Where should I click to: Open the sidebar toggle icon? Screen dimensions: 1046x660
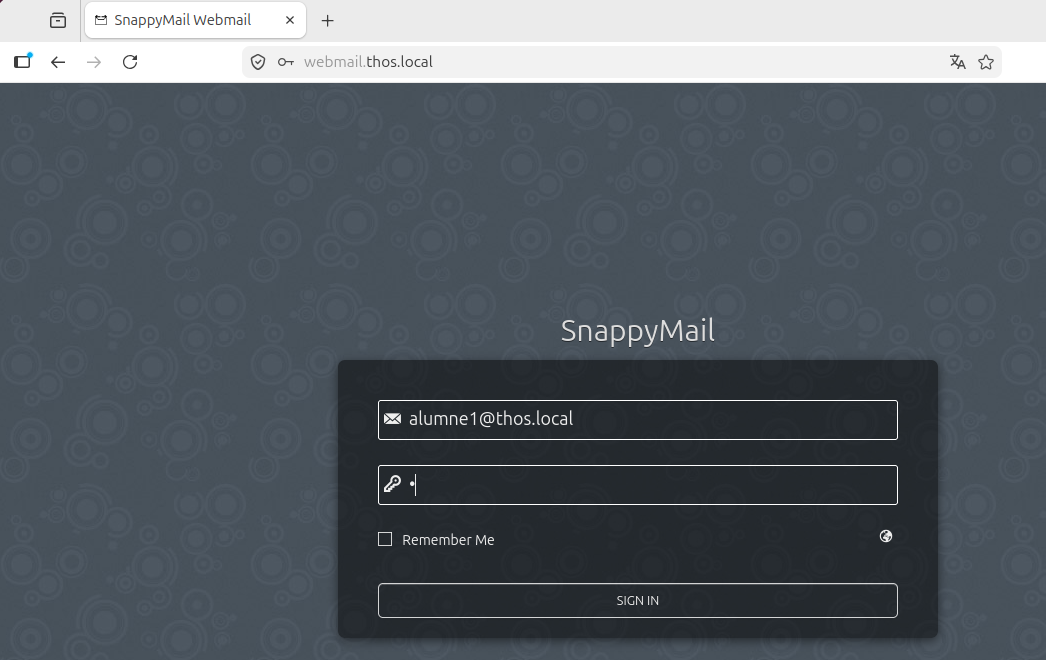(23, 61)
